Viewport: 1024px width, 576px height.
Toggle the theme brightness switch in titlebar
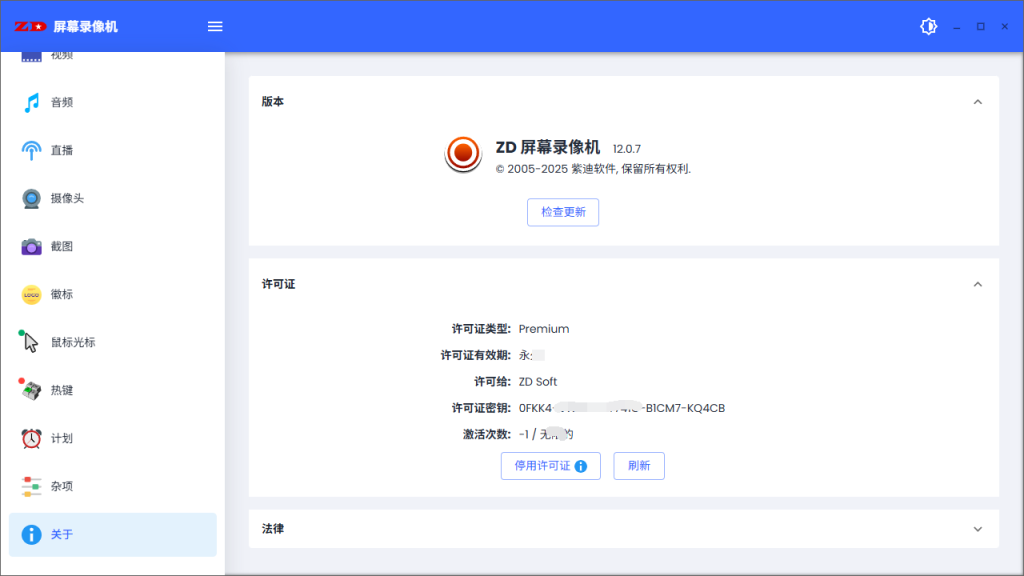click(x=928, y=26)
